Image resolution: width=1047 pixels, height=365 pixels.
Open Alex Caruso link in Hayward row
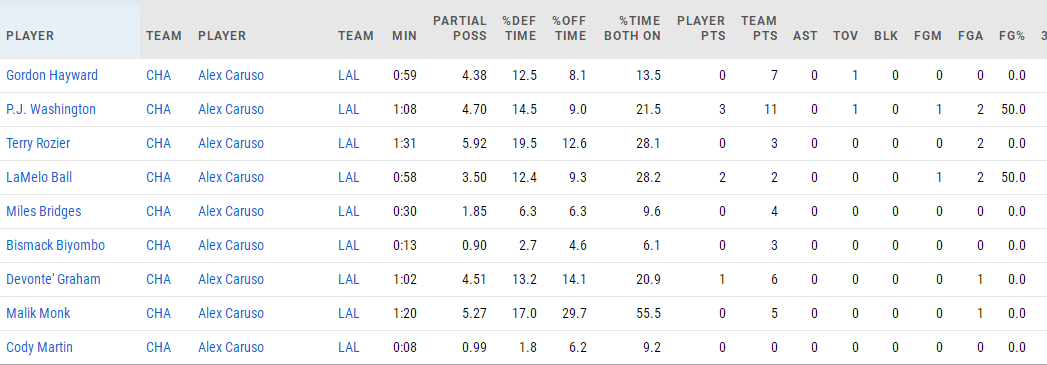point(231,75)
